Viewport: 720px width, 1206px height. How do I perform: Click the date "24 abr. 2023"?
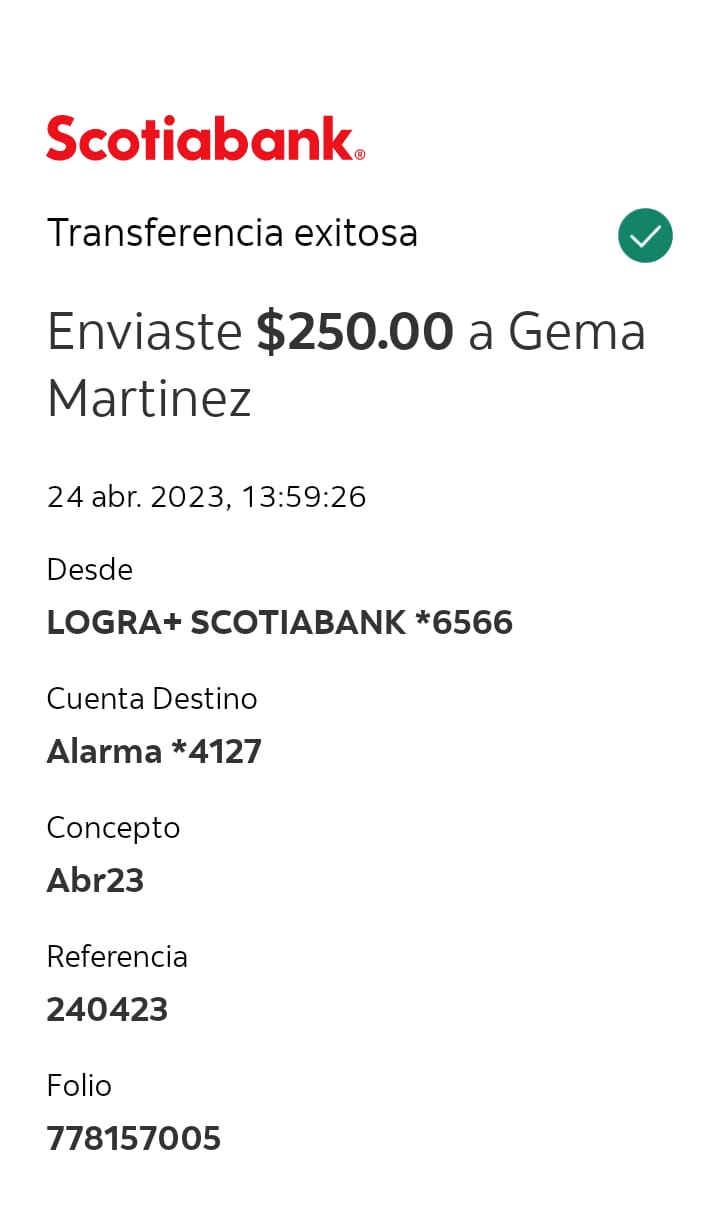point(139,497)
